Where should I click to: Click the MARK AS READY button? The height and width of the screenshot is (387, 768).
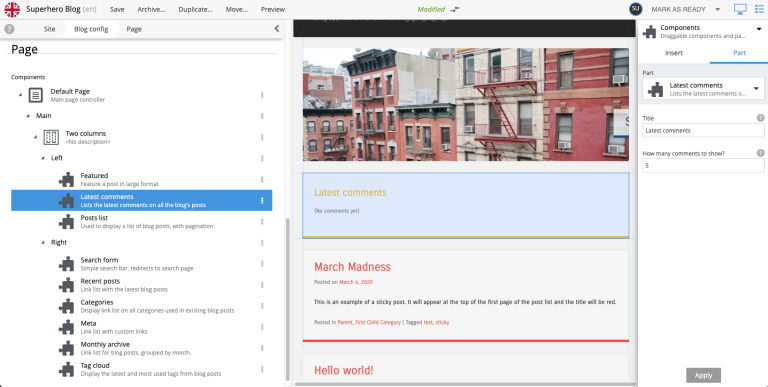pos(678,9)
